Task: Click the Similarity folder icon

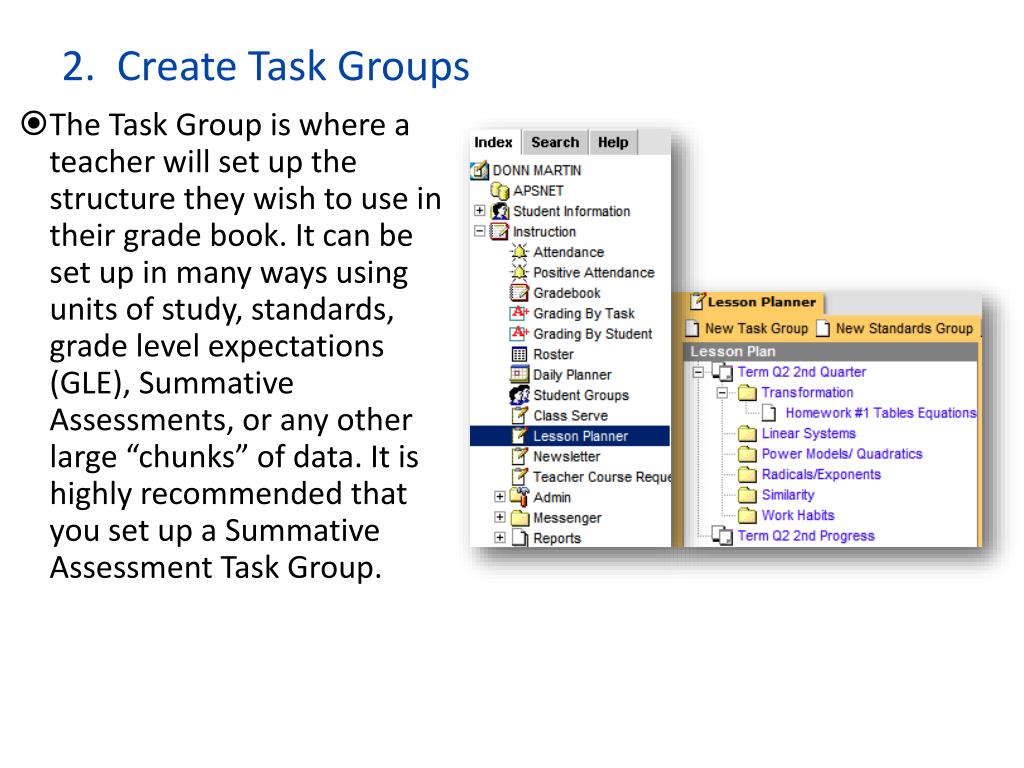Action: [747, 495]
